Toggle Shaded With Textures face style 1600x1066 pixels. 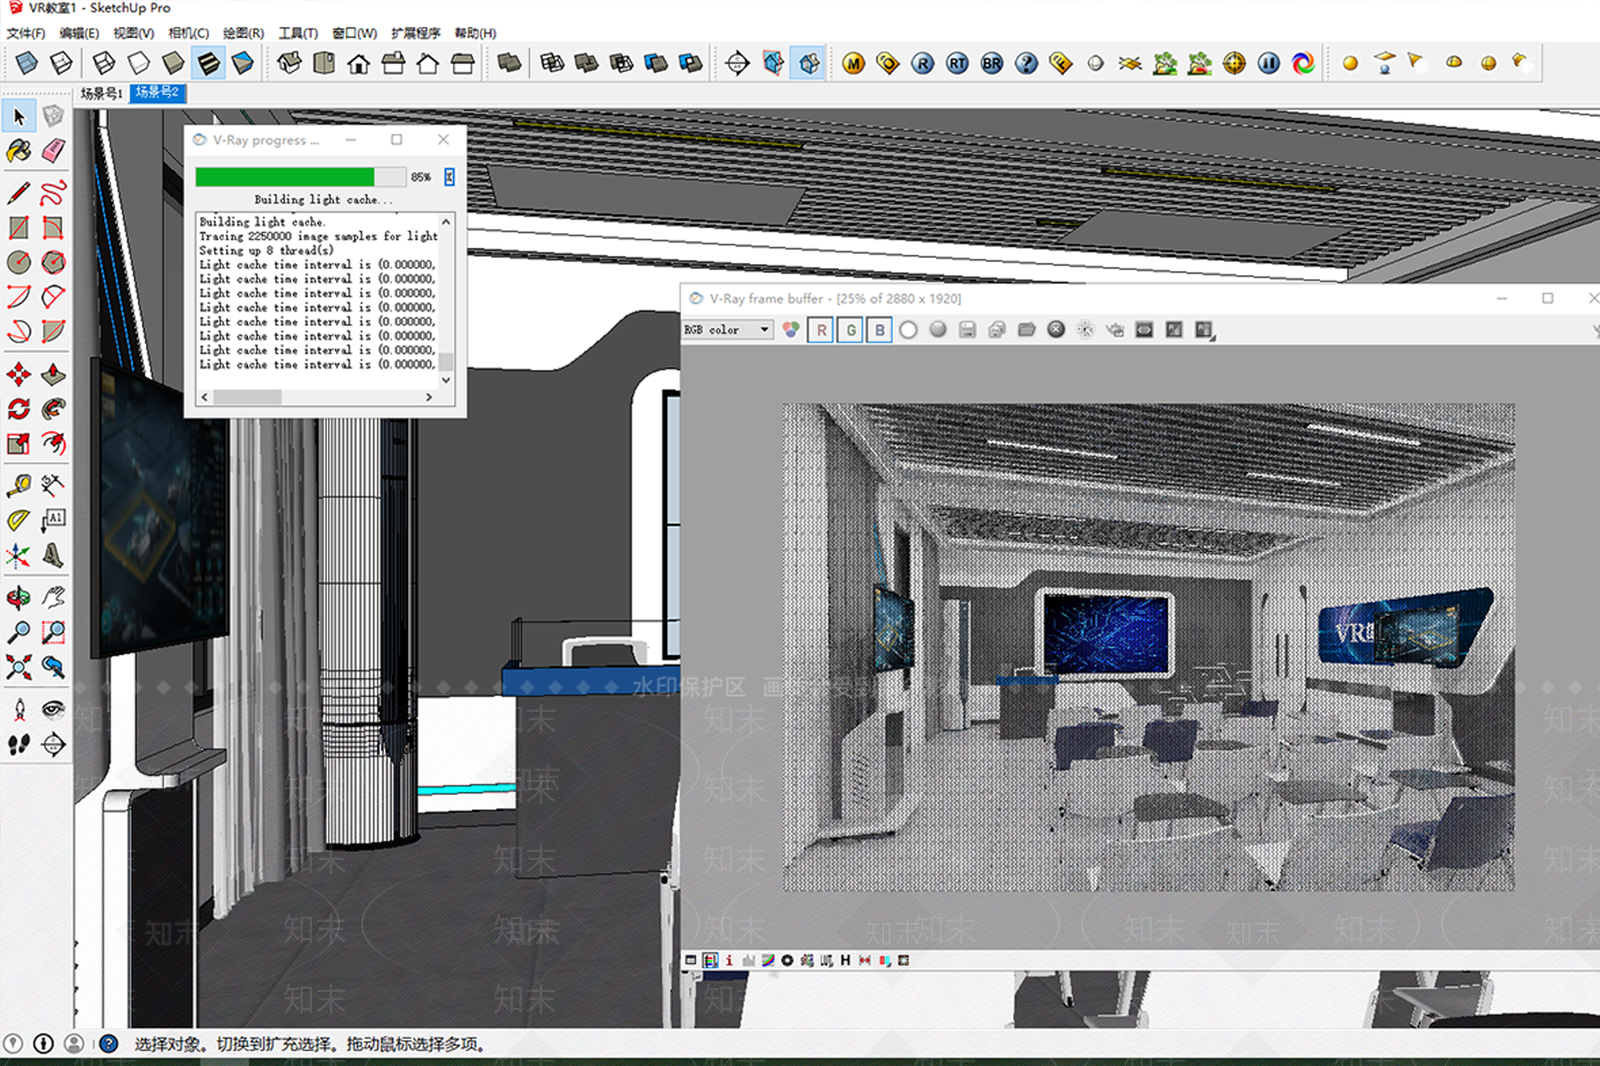click(208, 64)
